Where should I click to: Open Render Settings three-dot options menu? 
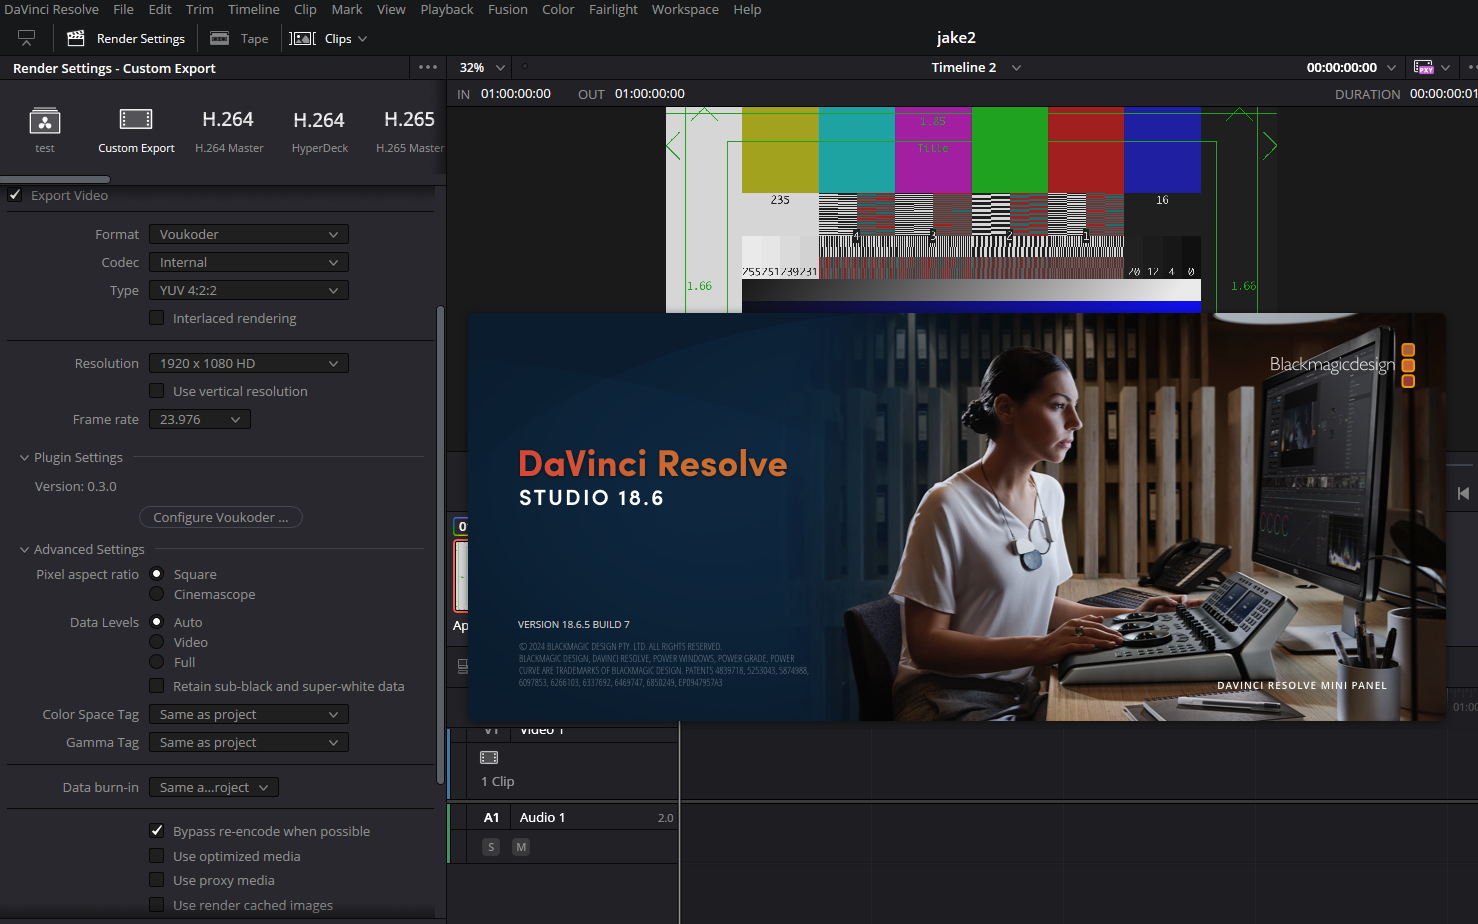[x=428, y=67]
